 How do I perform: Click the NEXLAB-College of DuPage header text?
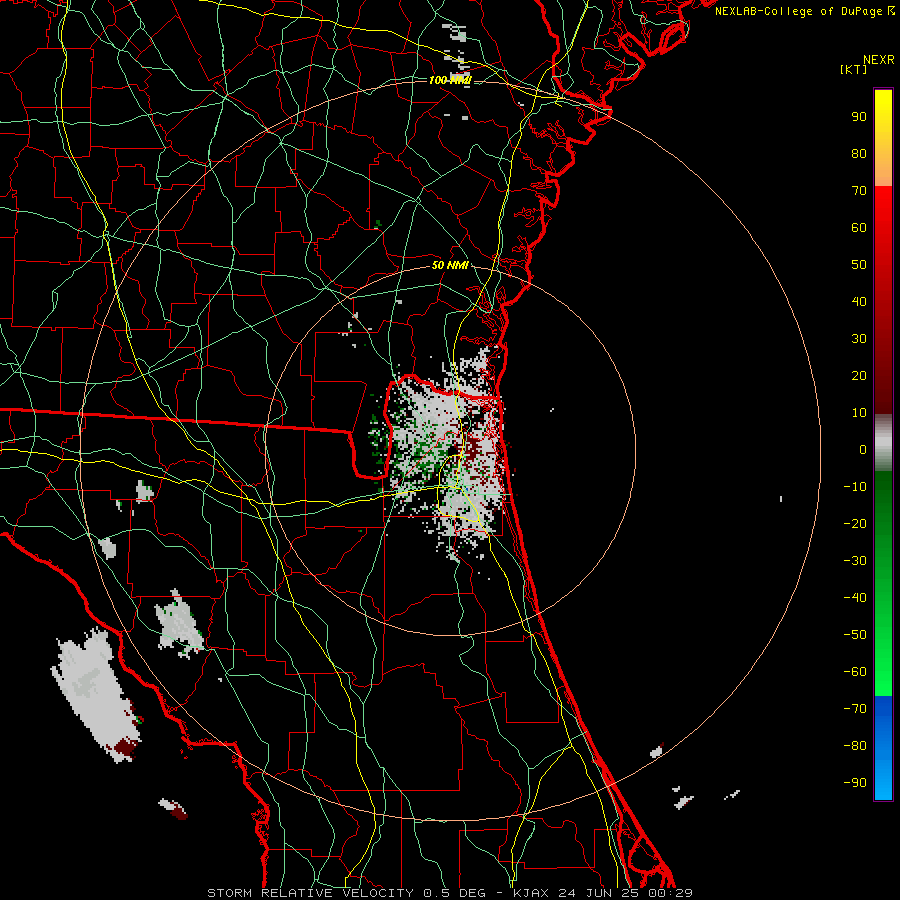[x=805, y=11]
